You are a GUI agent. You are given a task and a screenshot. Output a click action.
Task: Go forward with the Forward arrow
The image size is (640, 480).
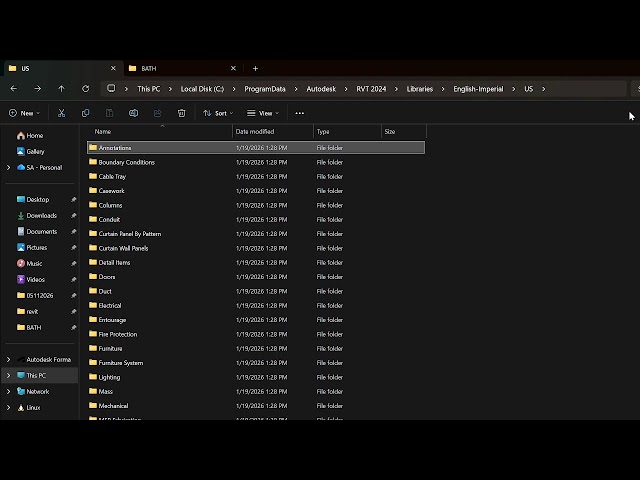(38, 89)
